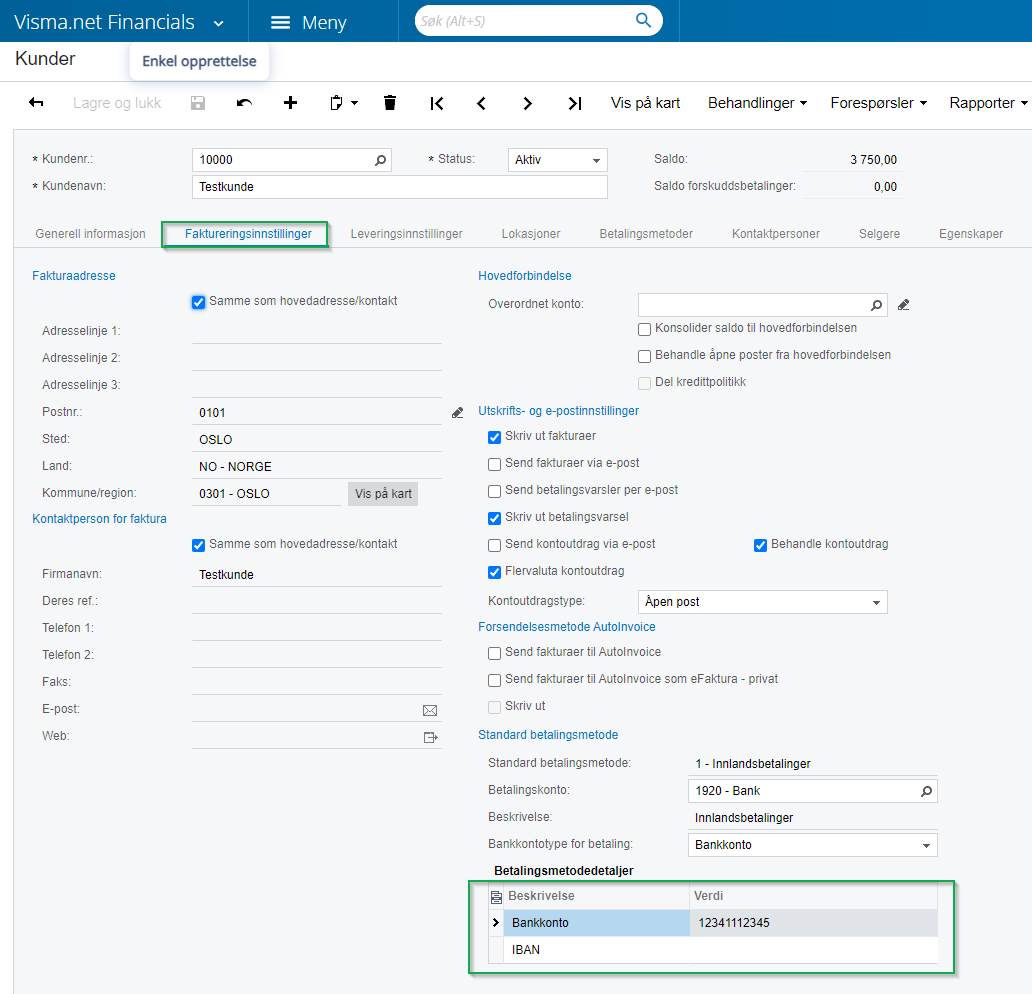1032x994 pixels.
Task: Click pencil edit icon beside Postnr field
Action: pos(458,412)
